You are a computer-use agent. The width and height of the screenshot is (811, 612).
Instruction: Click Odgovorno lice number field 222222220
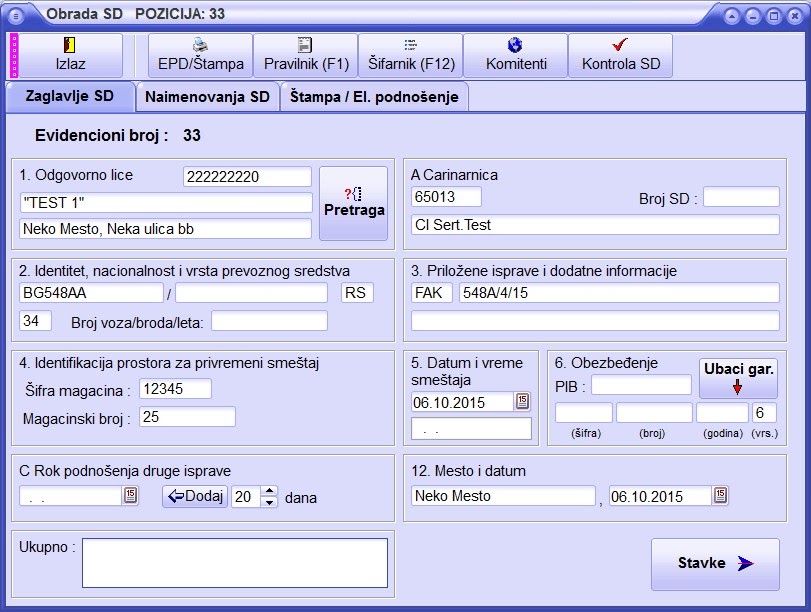coord(247,176)
